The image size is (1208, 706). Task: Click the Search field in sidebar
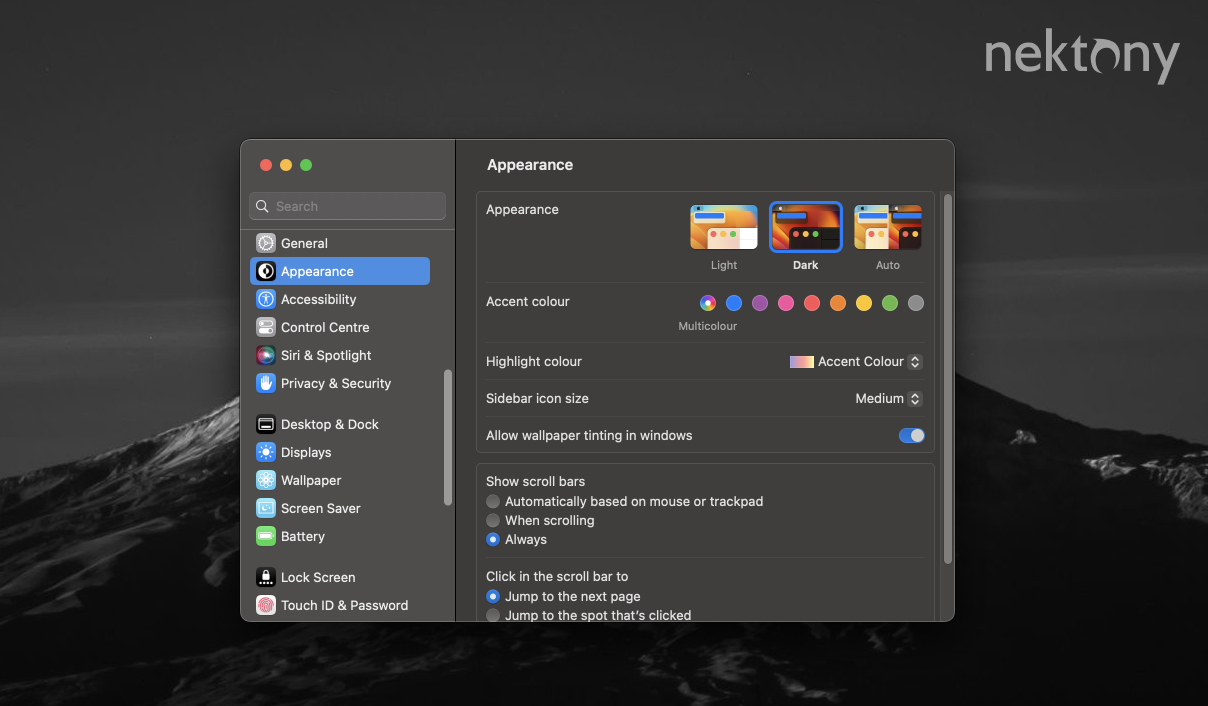347,206
